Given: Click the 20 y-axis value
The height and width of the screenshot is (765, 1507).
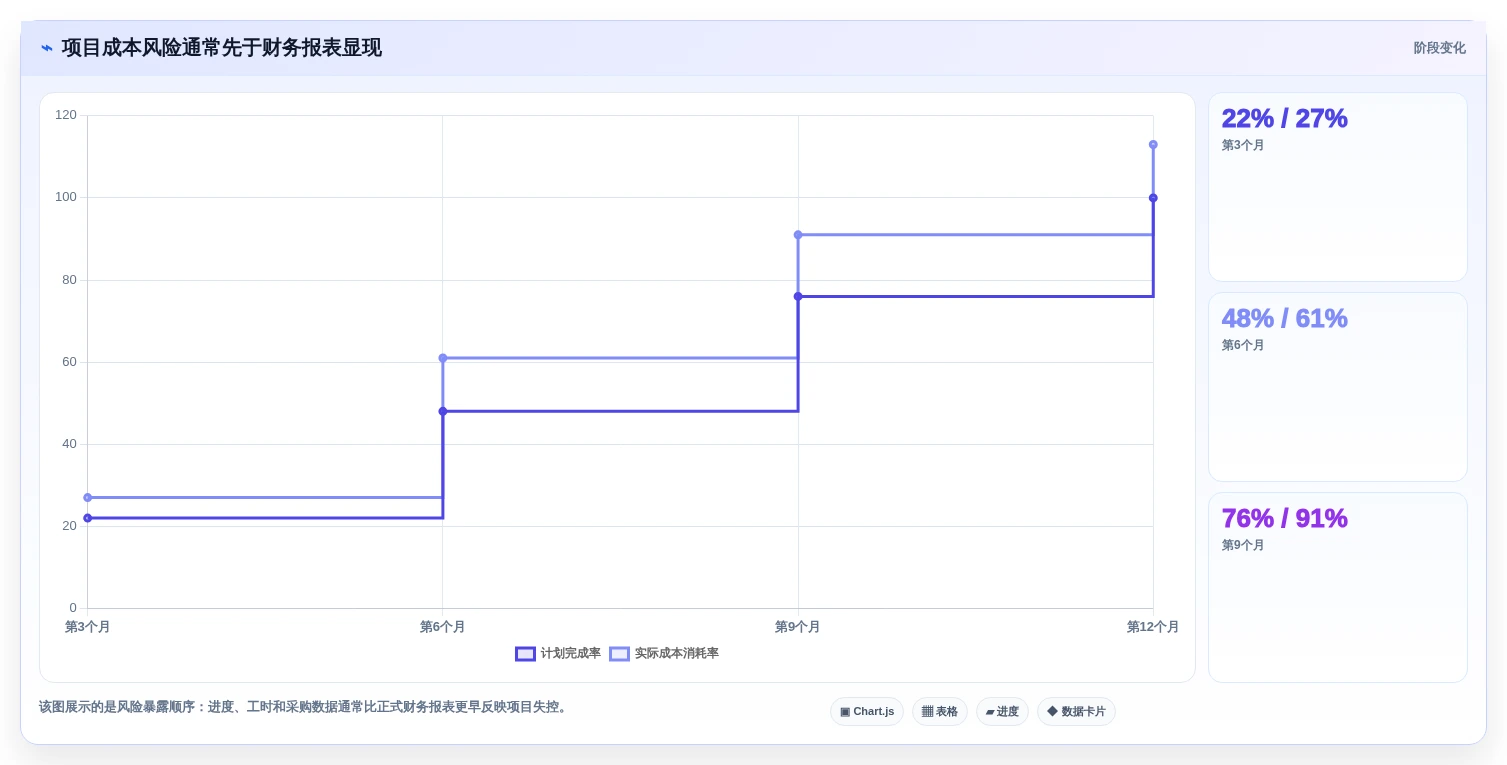Looking at the screenshot, I should 69,526.
